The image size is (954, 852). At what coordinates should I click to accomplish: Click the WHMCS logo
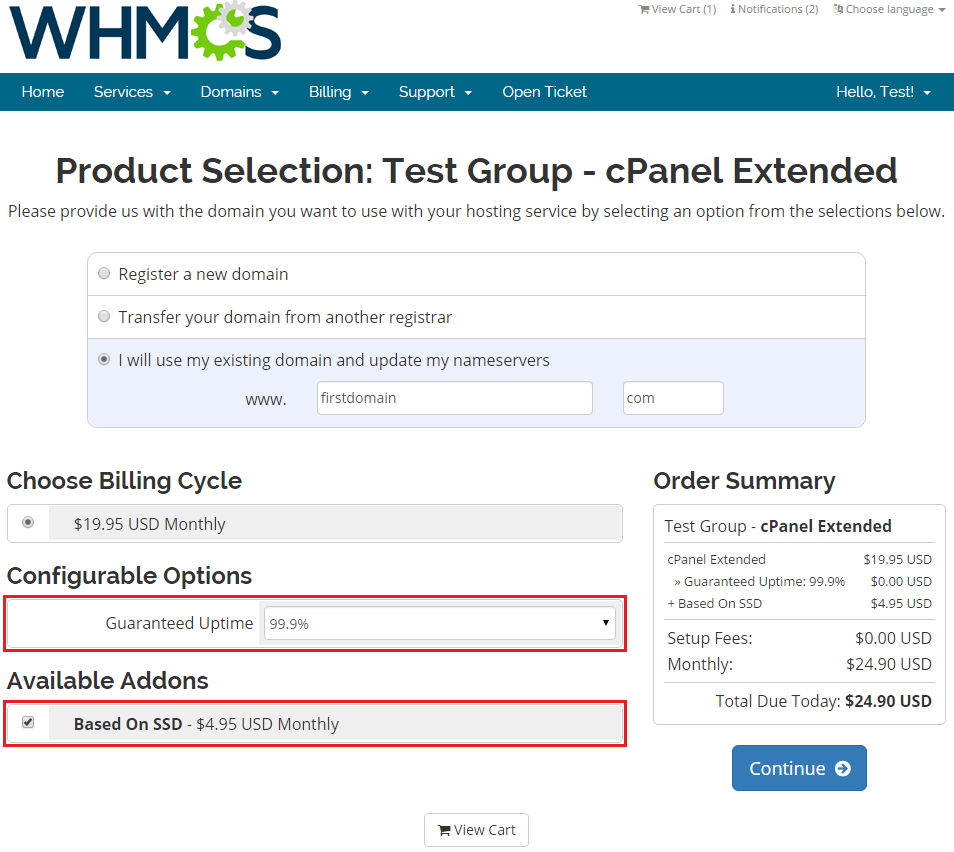click(x=145, y=32)
